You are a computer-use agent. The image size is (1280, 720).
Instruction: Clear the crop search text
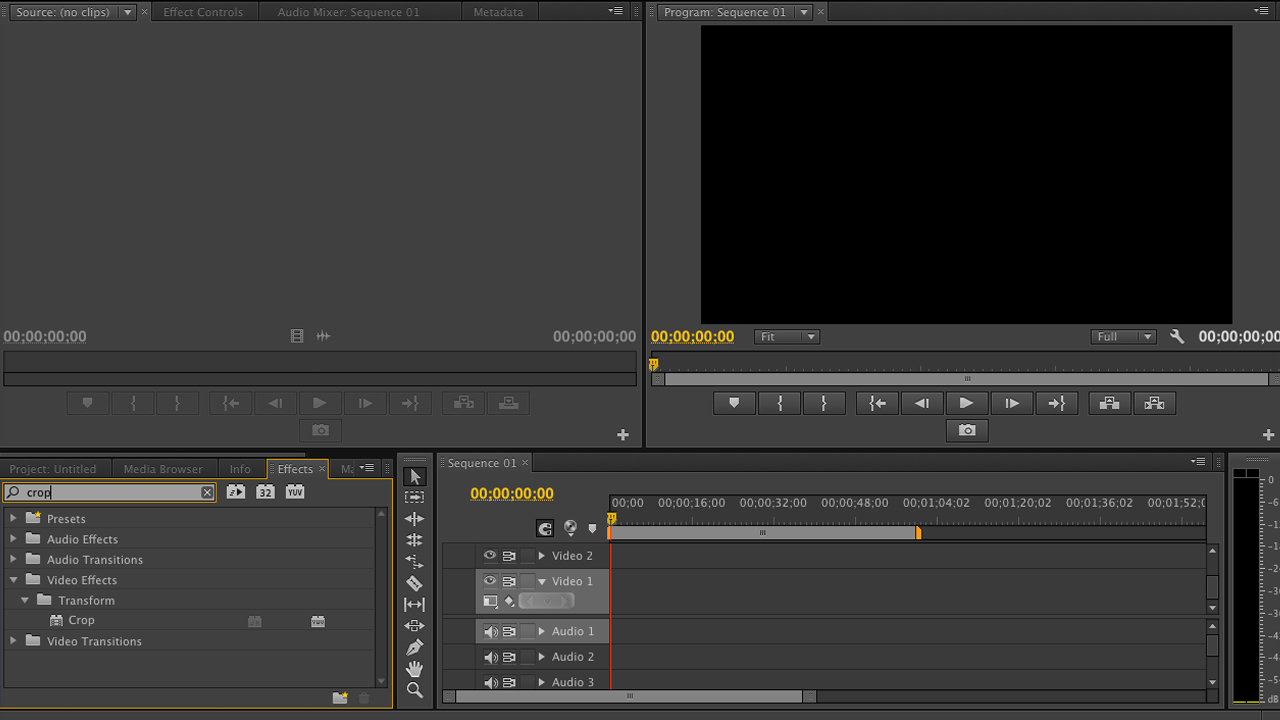pos(207,492)
